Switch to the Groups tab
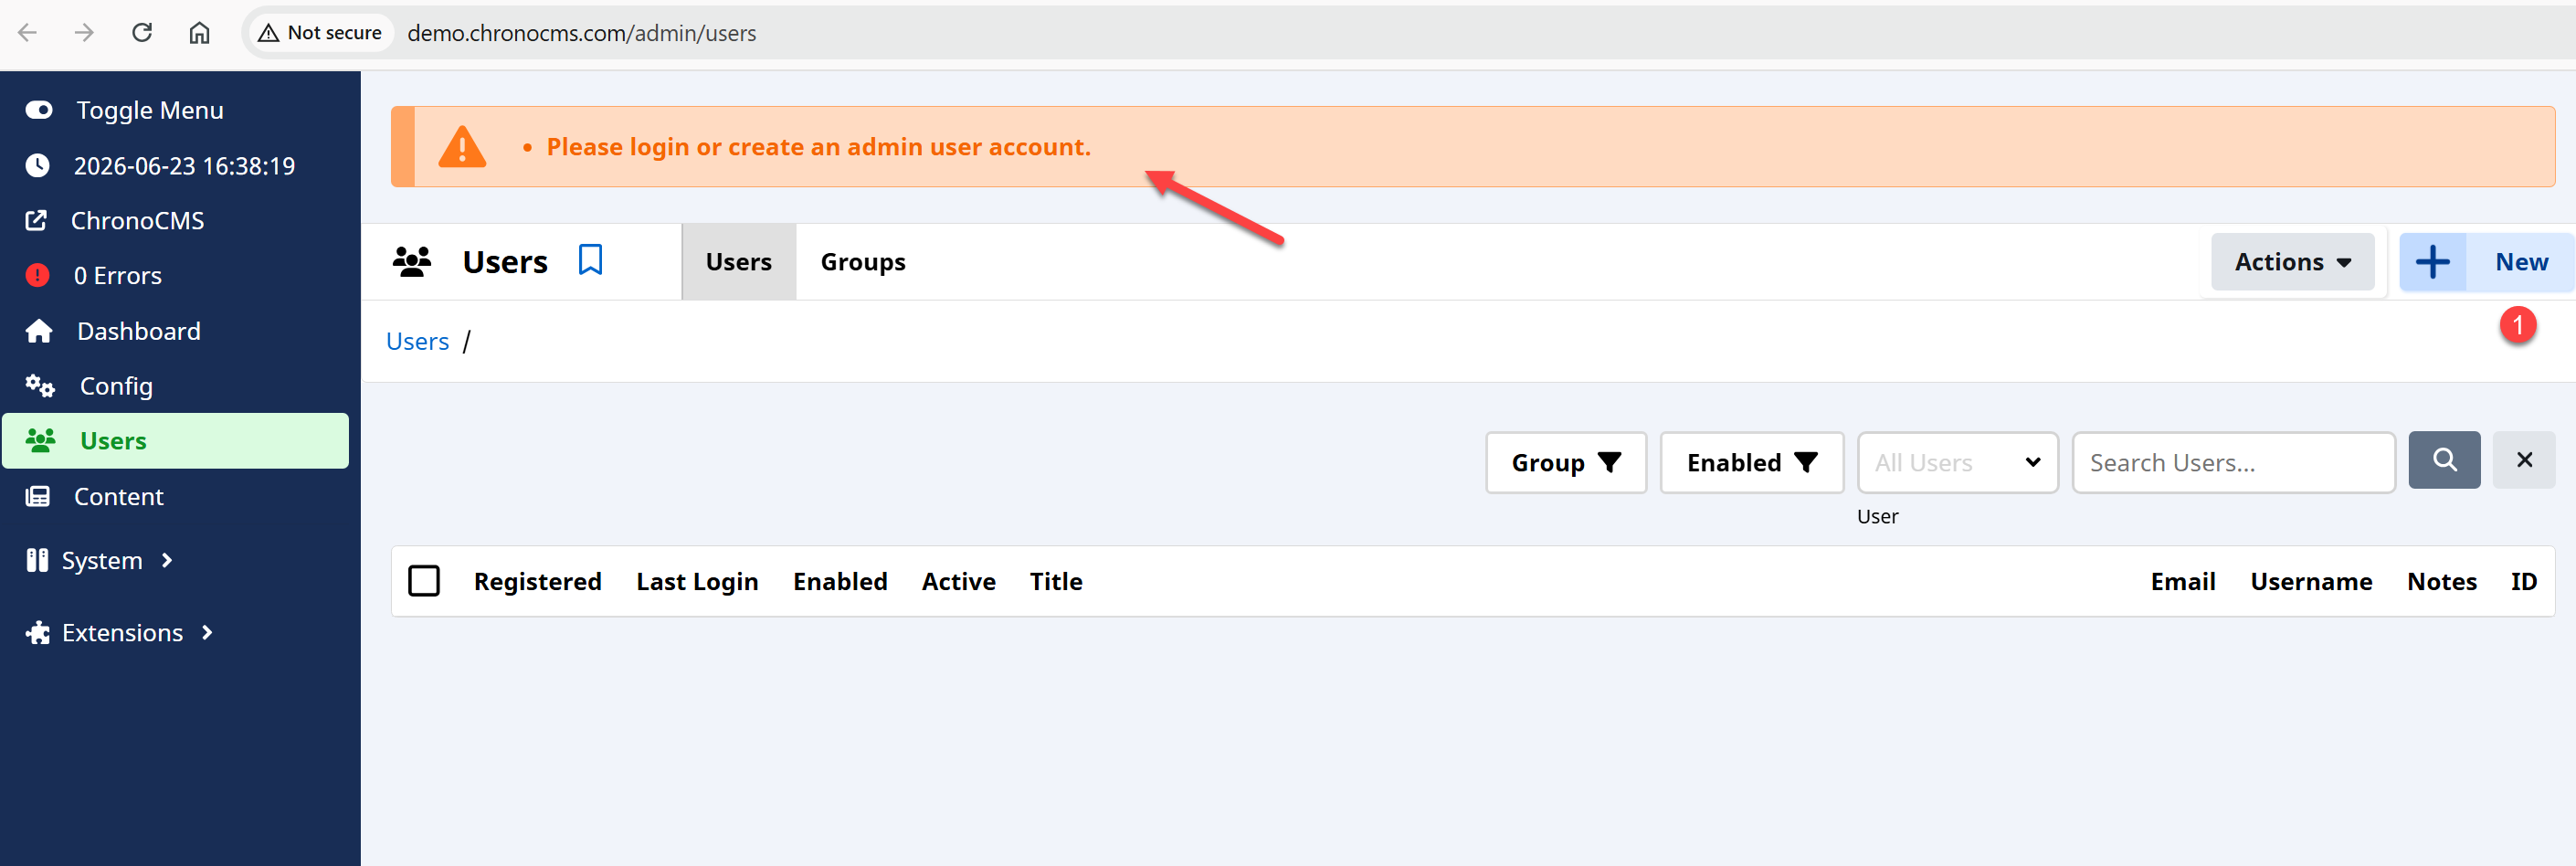This screenshot has height=866, width=2576. [863, 262]
